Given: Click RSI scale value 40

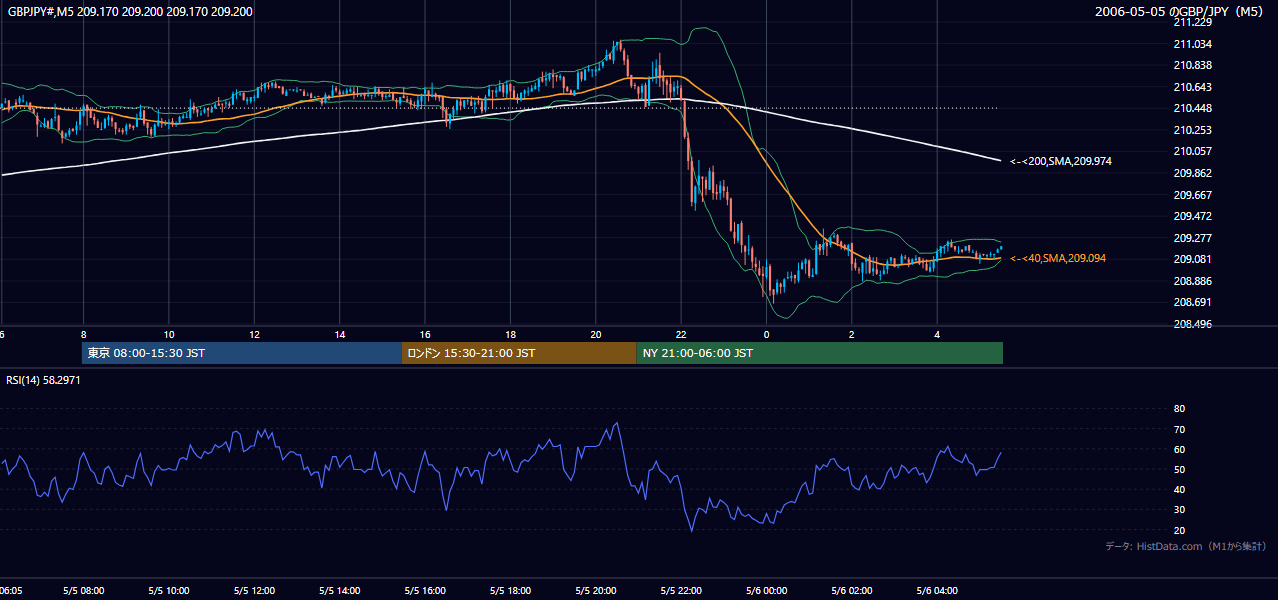Looking at the screenshot, I should [1179, 489].
